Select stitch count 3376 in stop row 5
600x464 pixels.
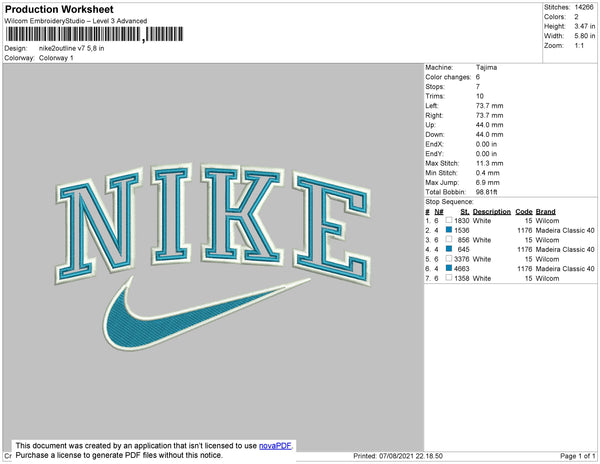[461, 259]
